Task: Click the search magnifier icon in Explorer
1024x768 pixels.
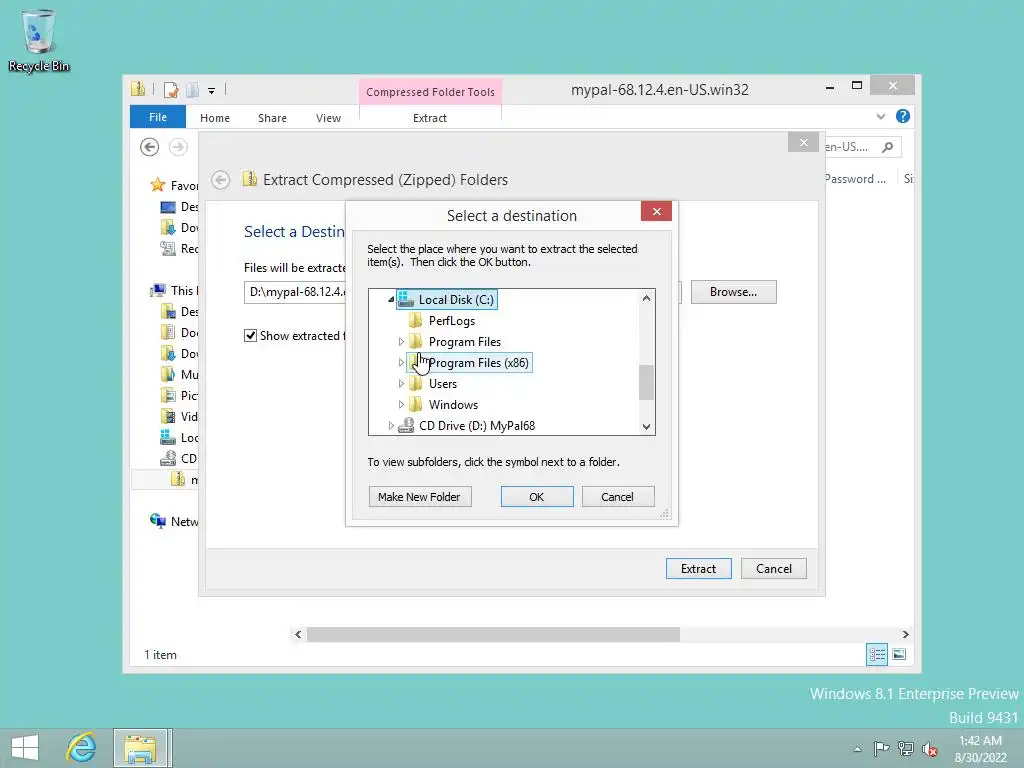Action: click(x=887, y=147)
